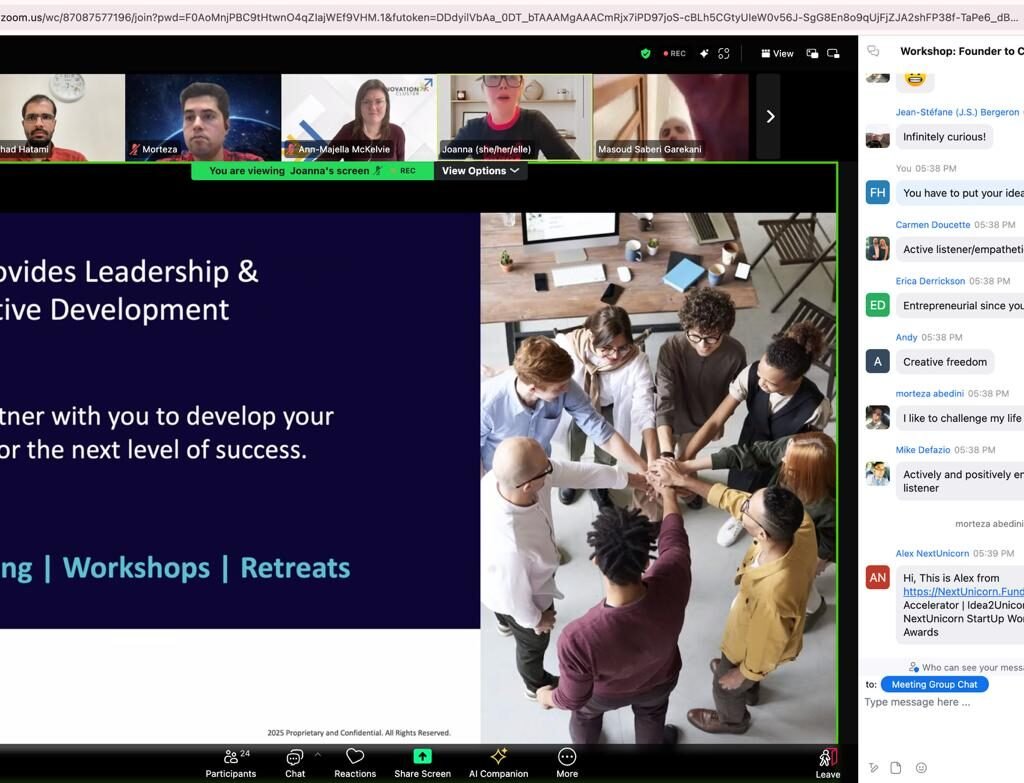Viewport: 1024px width, 783px height.
Task: Toggle the focus capture icon beside REC
Action: coord(723,54)
